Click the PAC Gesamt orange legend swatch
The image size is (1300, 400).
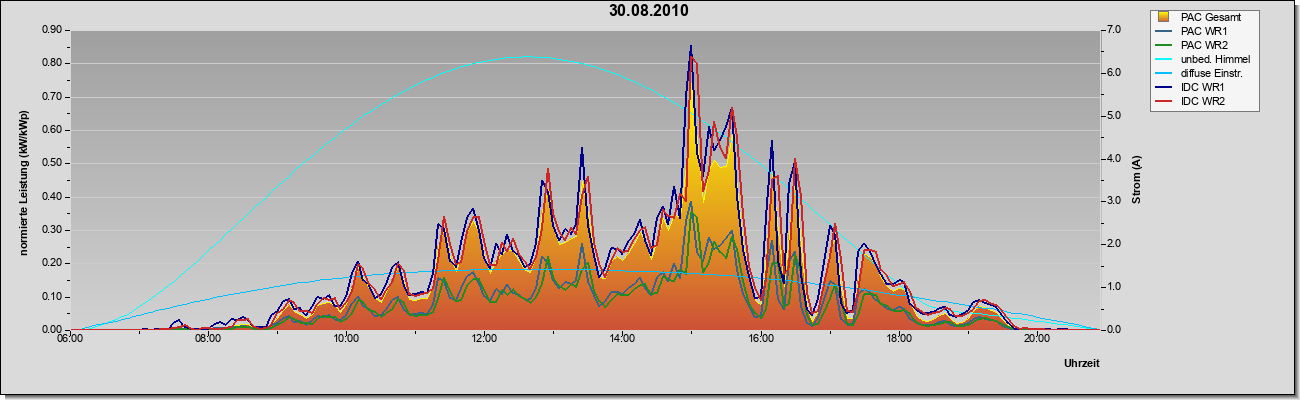pos(1164,17)
